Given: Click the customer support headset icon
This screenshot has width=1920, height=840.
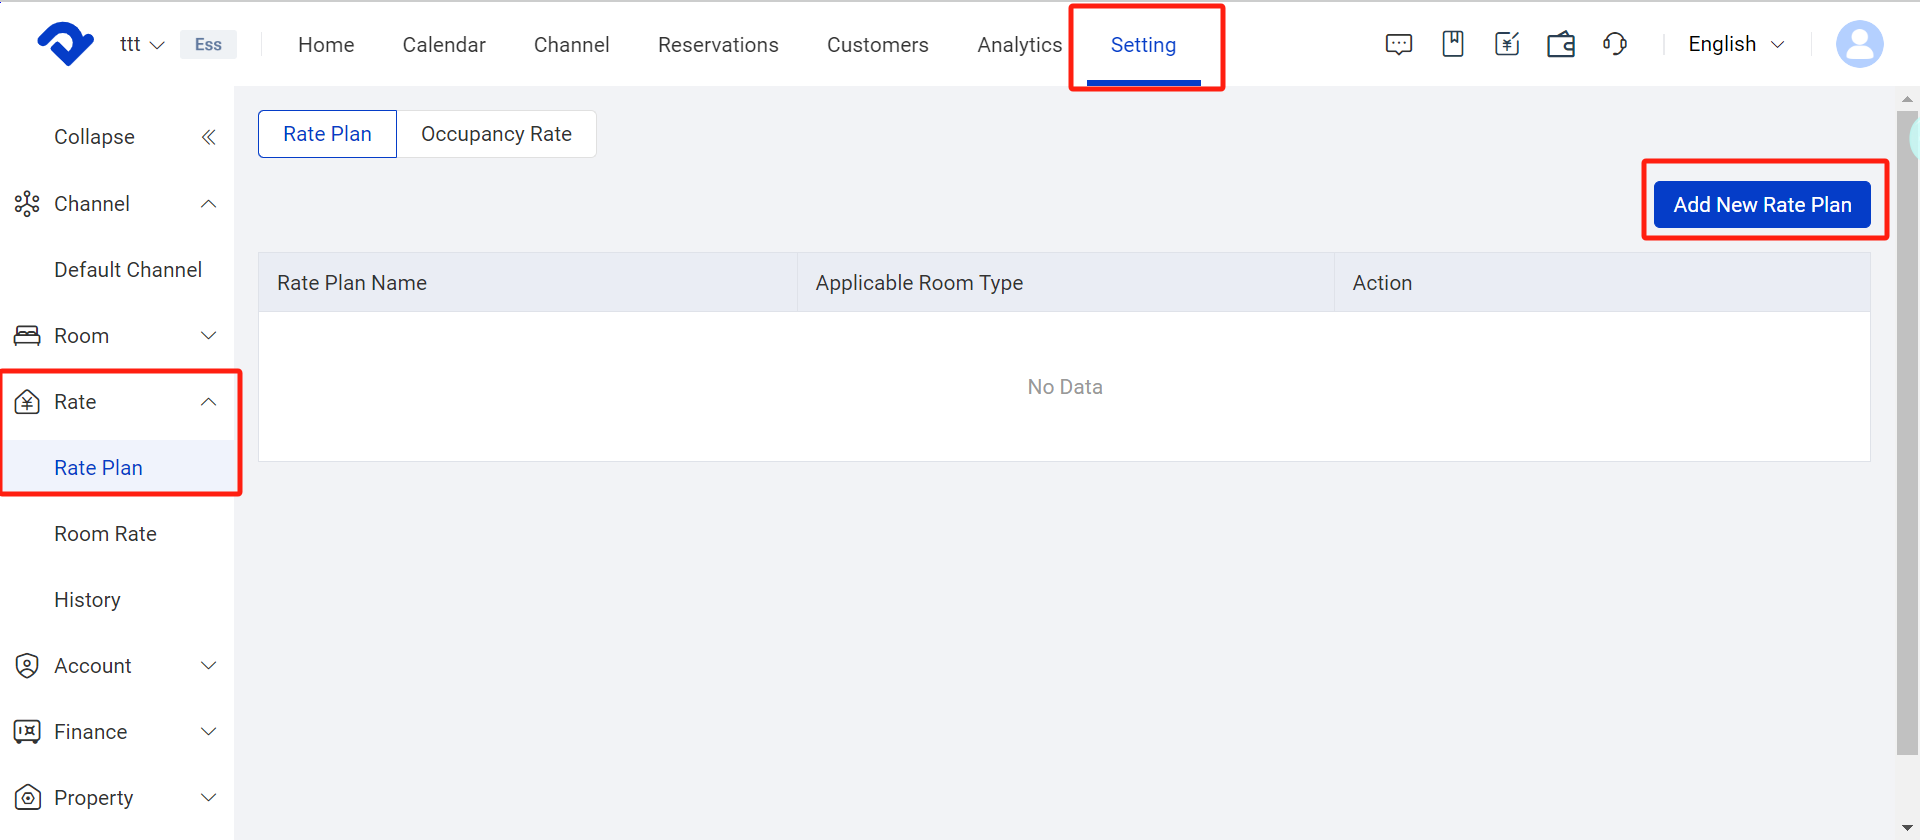Looking at the screenshot, I should tap(1614, 44).
